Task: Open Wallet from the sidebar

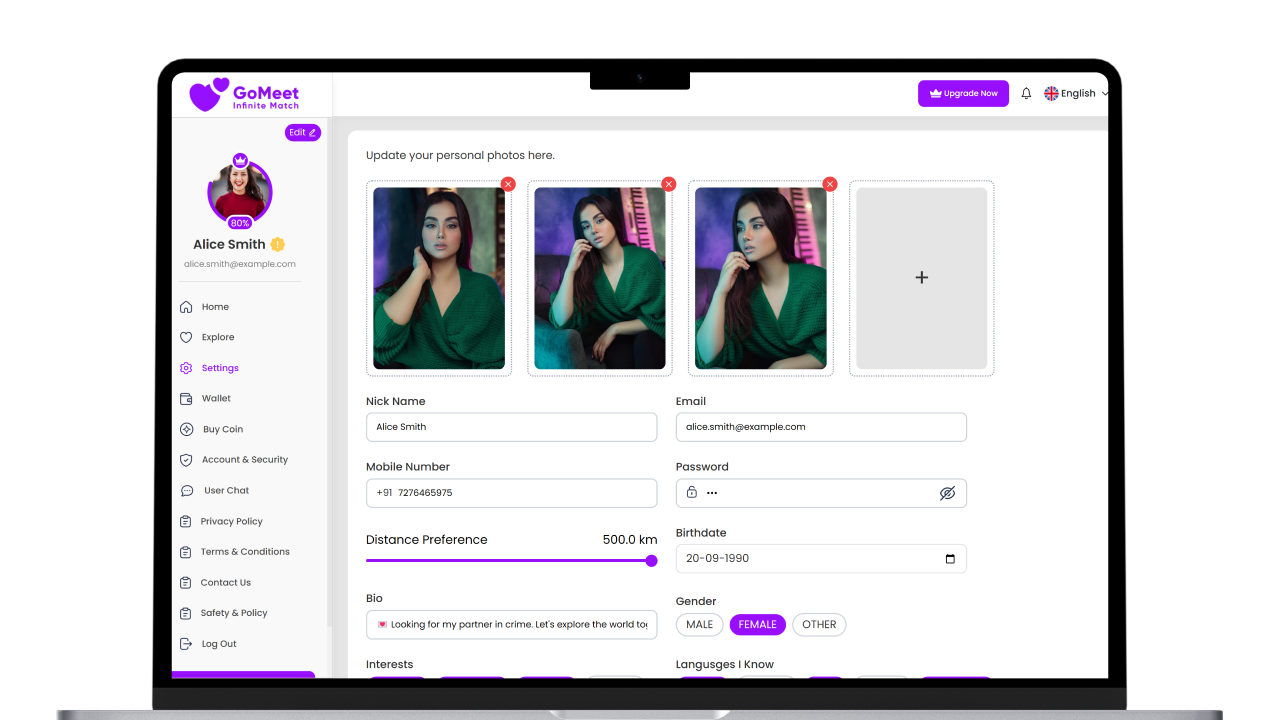Action: [216, 398]
